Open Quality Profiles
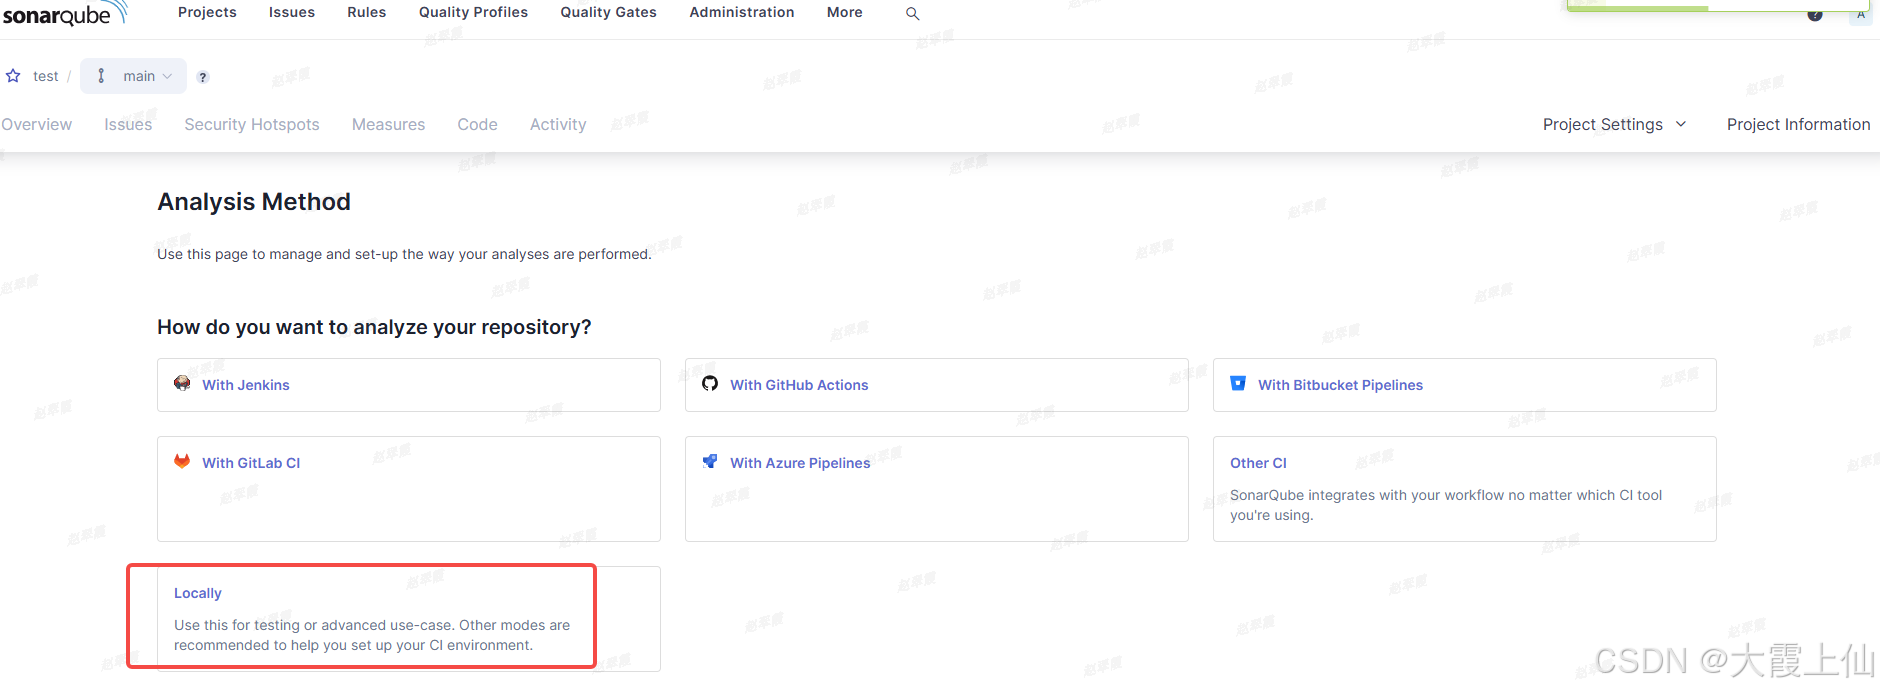The height and width of the screenshot is (693, 1880). pyautogui.click(x=473, y=12)
